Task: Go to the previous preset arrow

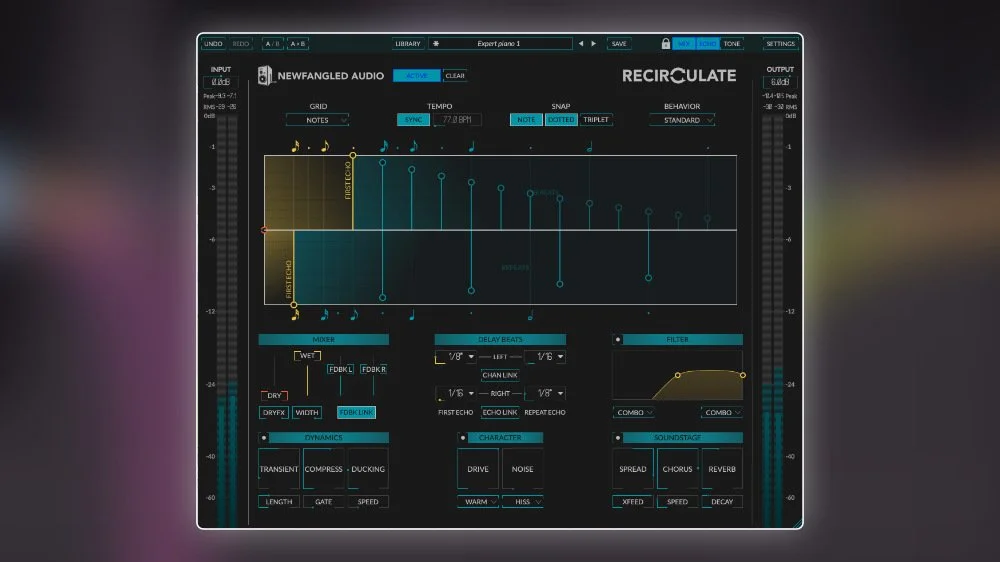Action: (580, 43)
